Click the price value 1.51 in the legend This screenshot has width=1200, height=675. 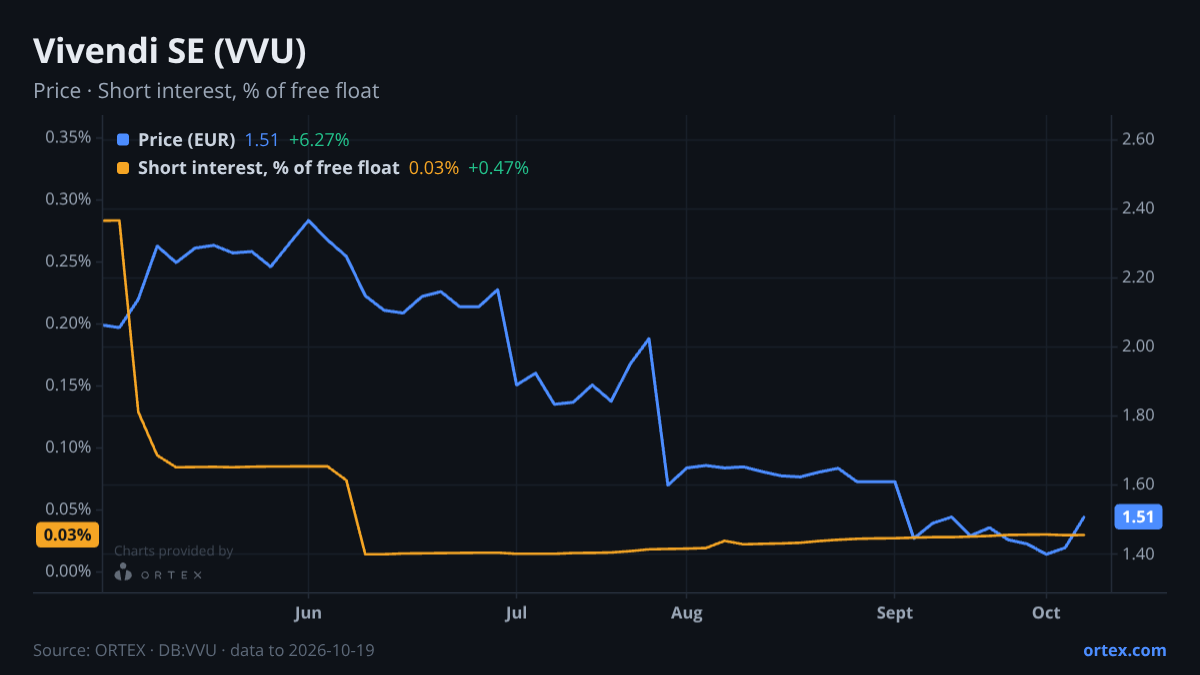pos(262,140)
